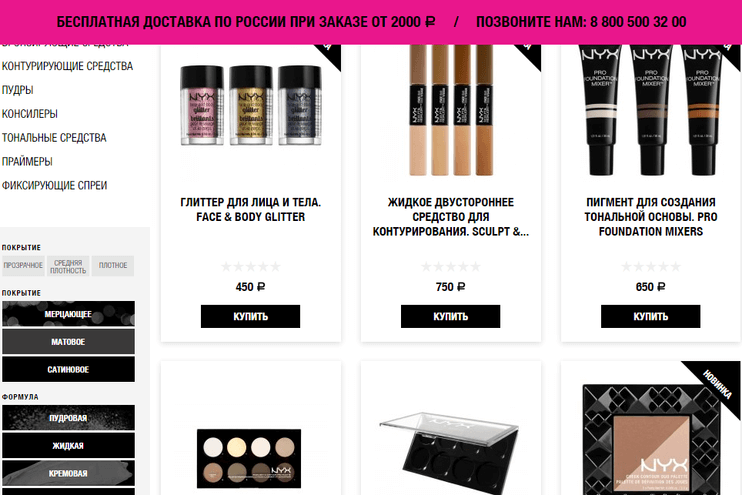The width and height of the screenshot is (742, 495).
Task: Click the glitter jars product image
Action: [x=250, y=105]
